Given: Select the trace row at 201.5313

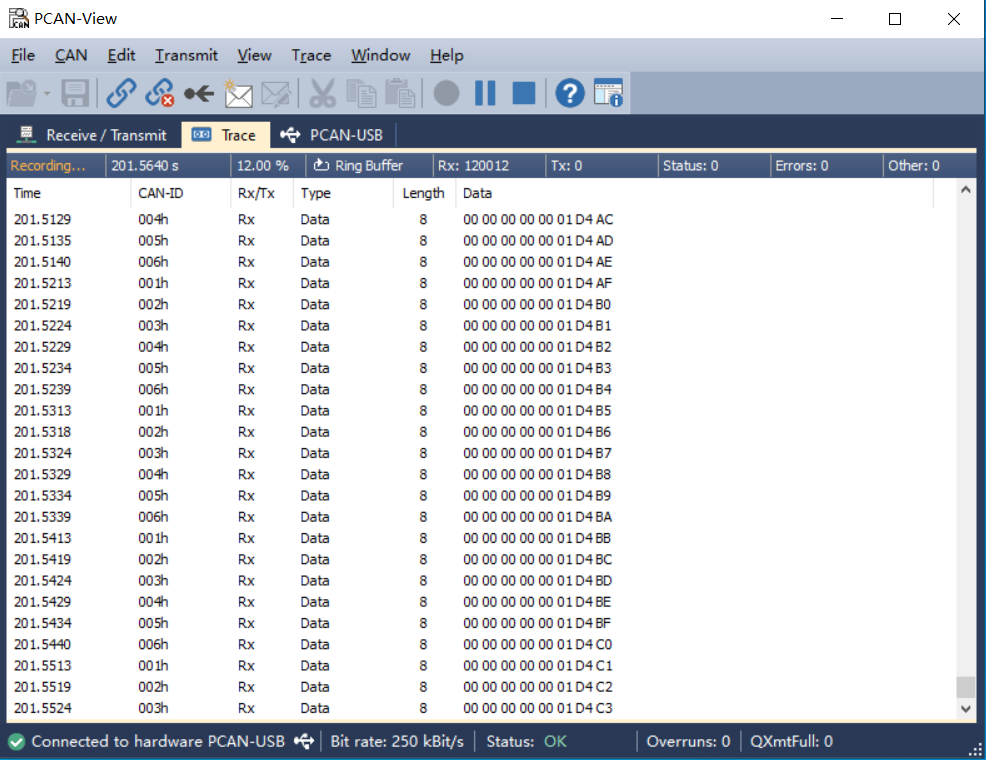Looking at the screenshot, I should point(481,410).
